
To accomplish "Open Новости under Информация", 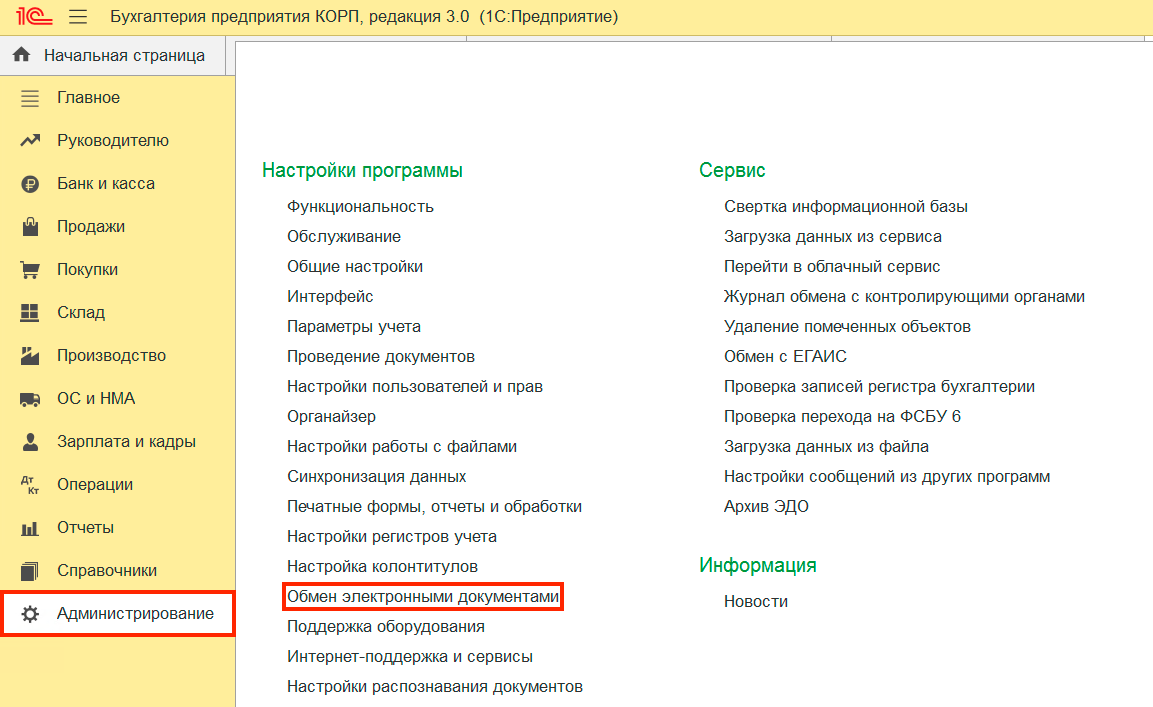I will (755, 602).
